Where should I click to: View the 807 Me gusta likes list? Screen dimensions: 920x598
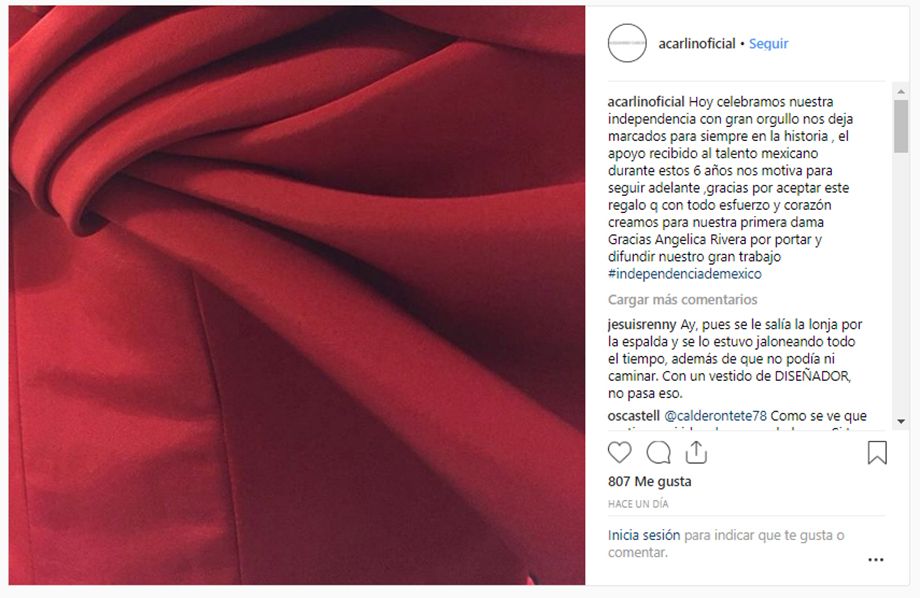click(650, 482)
